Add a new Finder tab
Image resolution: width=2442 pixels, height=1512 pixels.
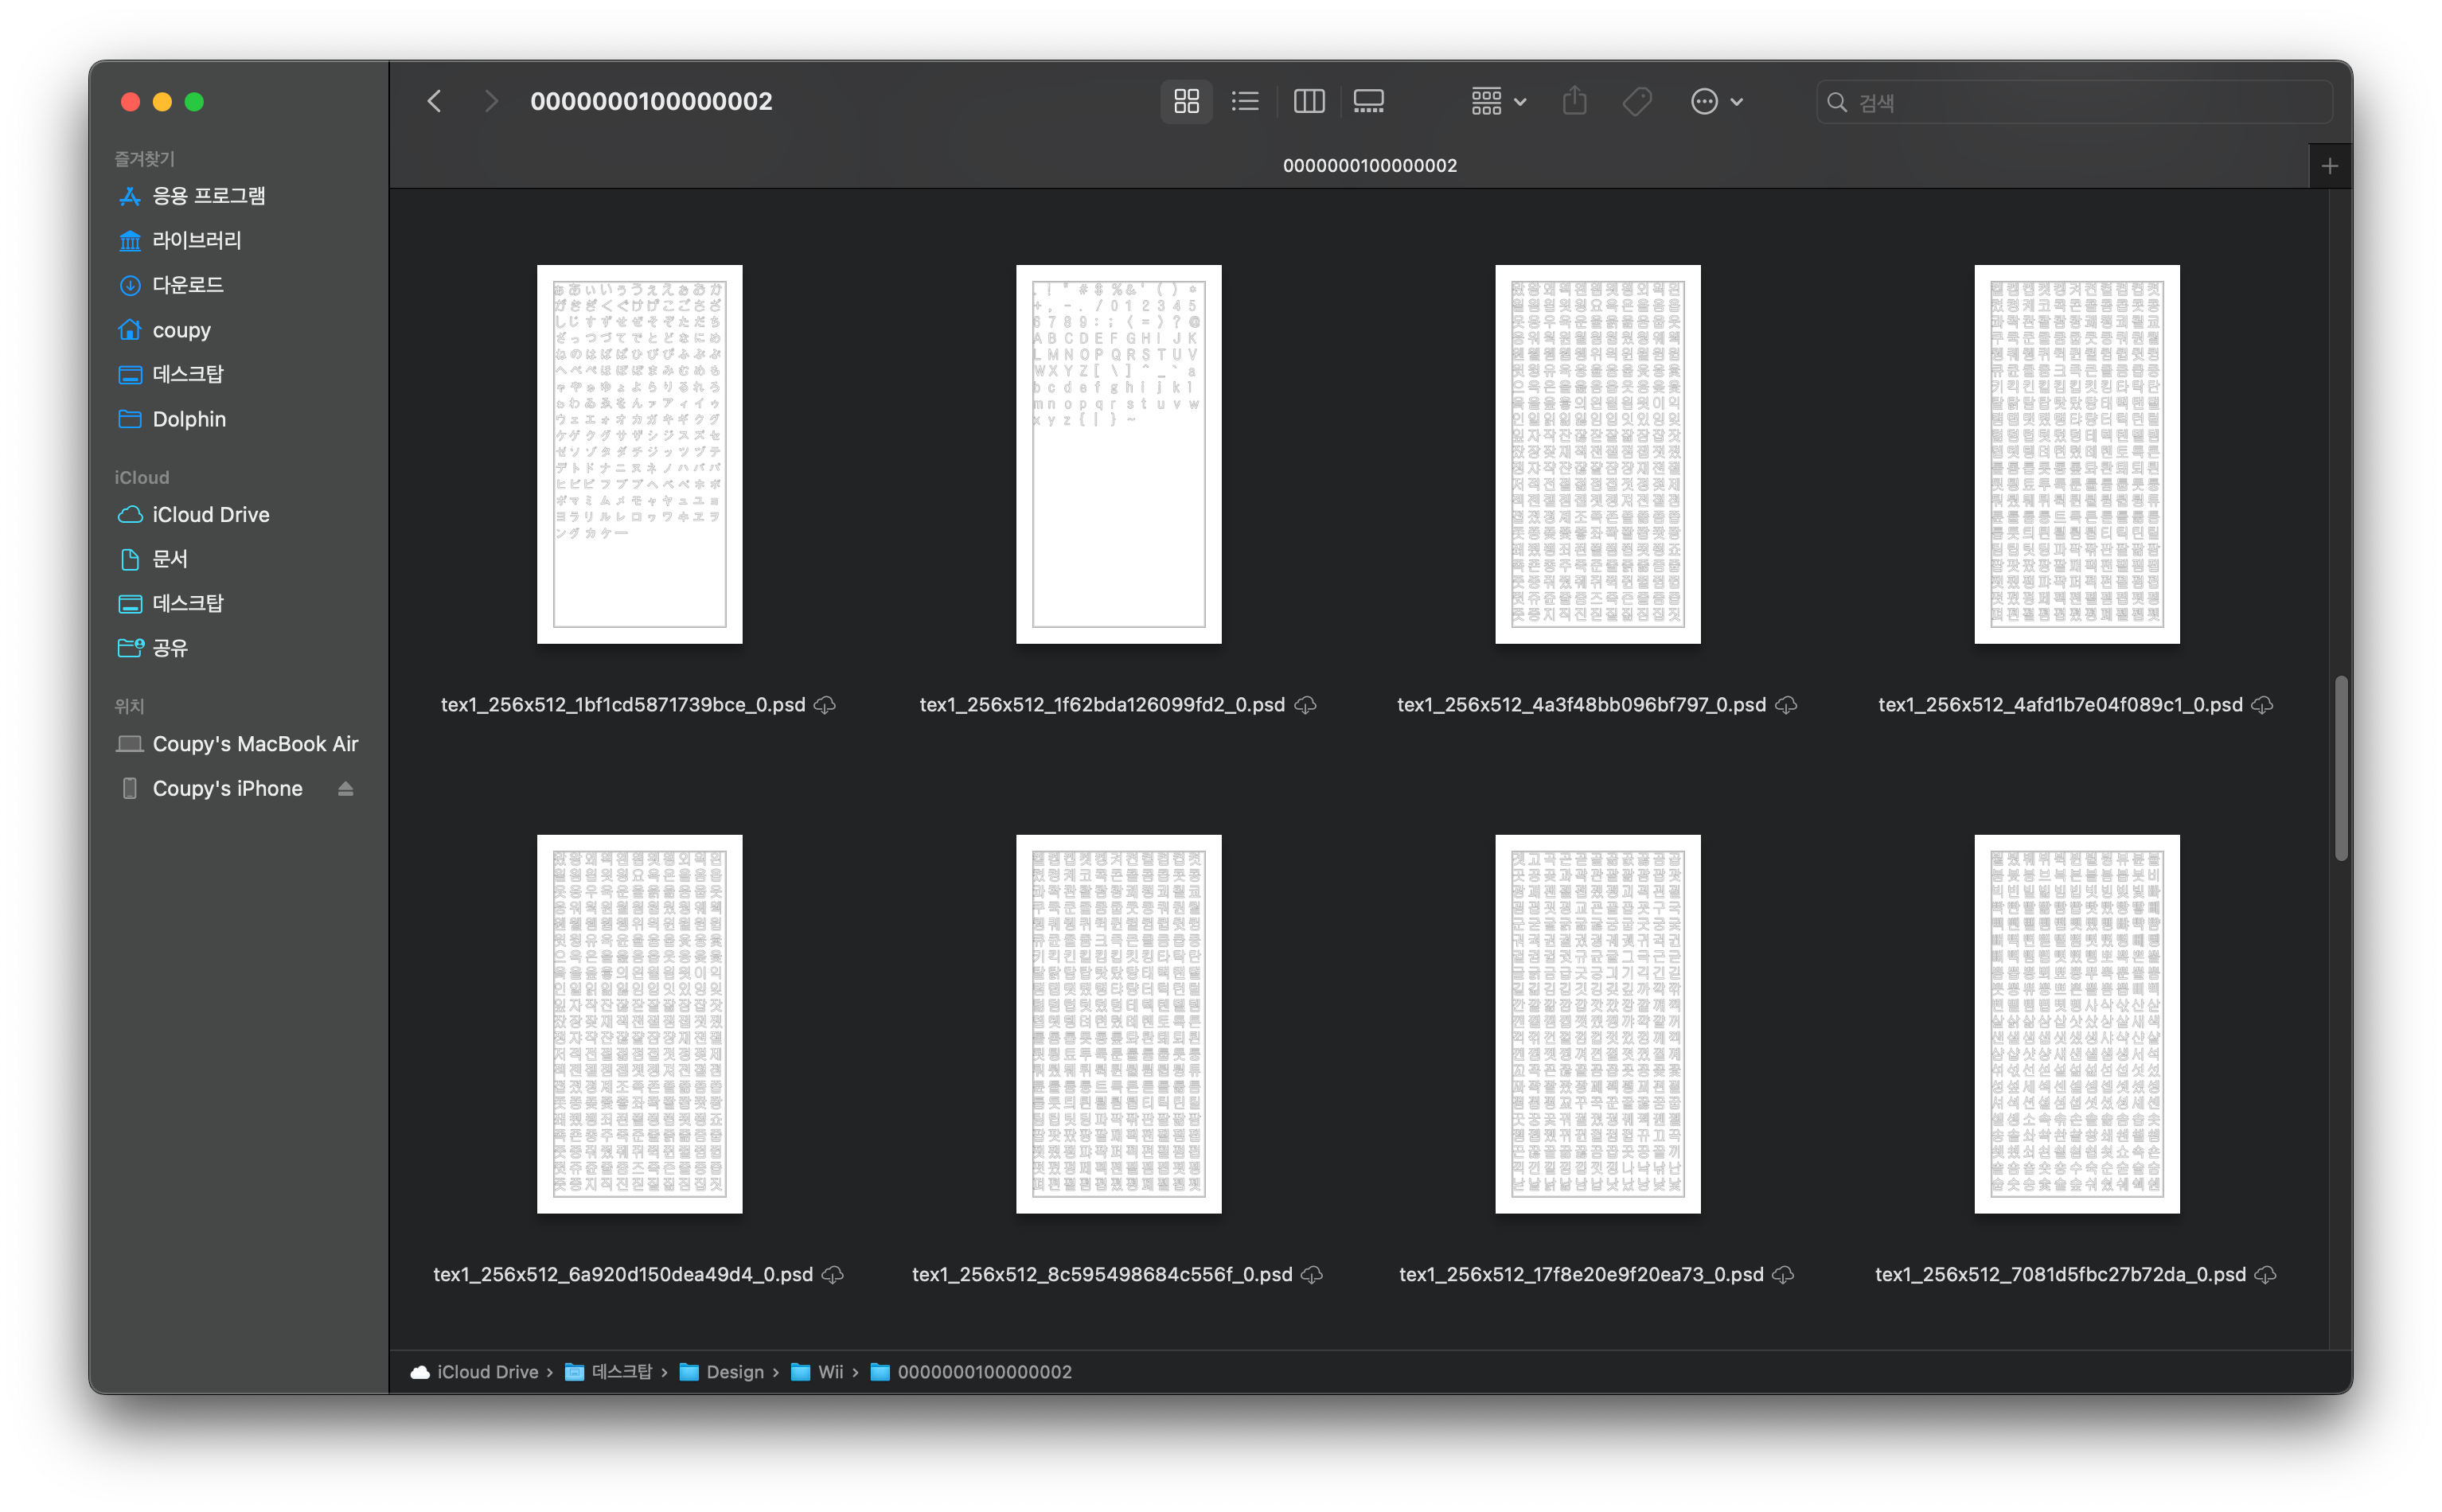click(2329, 166)
